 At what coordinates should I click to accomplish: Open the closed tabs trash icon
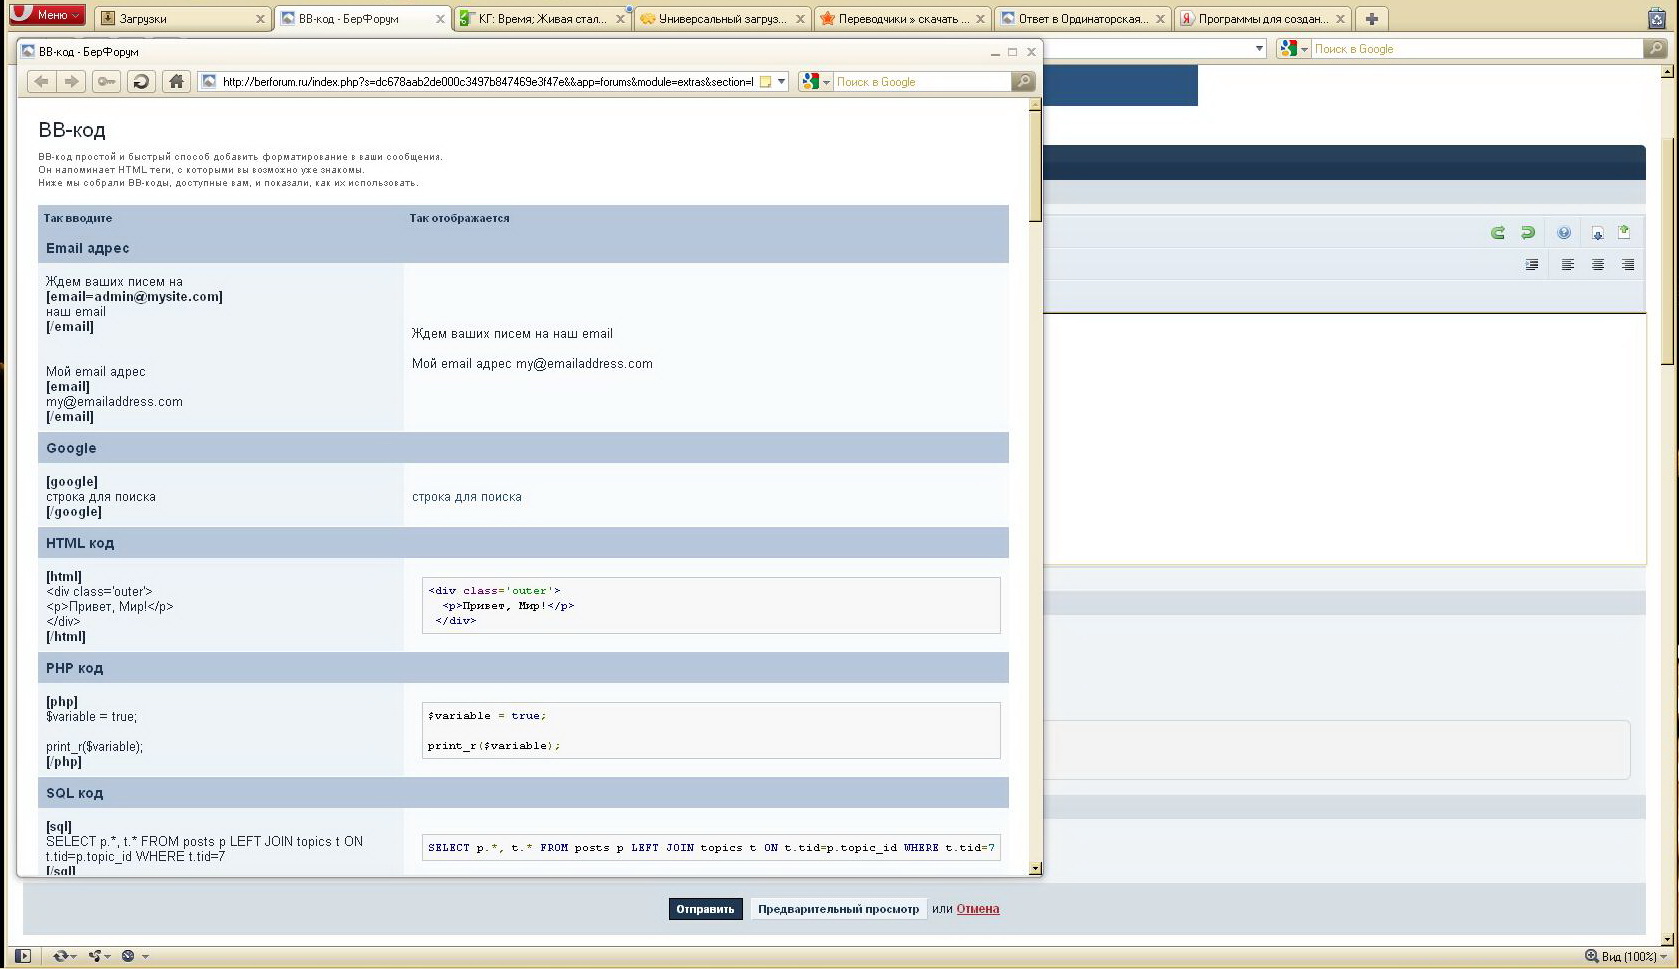(1656, 18)
